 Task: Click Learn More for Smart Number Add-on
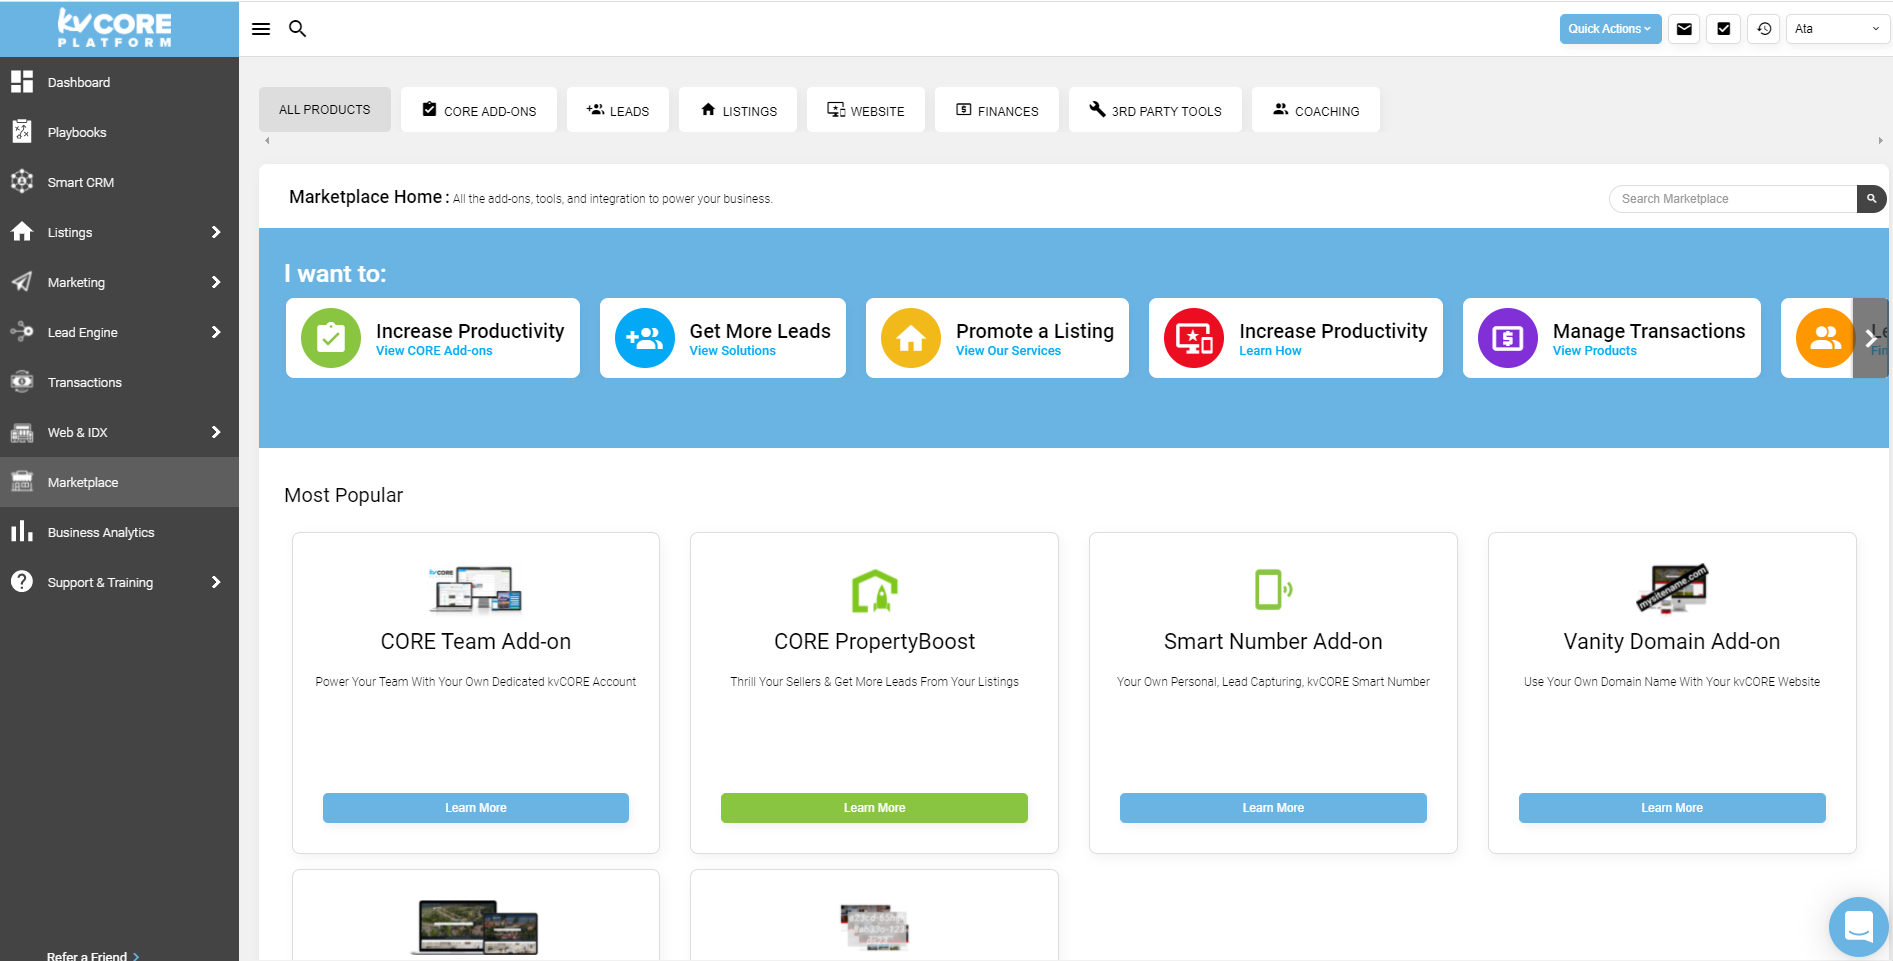(x=1273, y=808)
